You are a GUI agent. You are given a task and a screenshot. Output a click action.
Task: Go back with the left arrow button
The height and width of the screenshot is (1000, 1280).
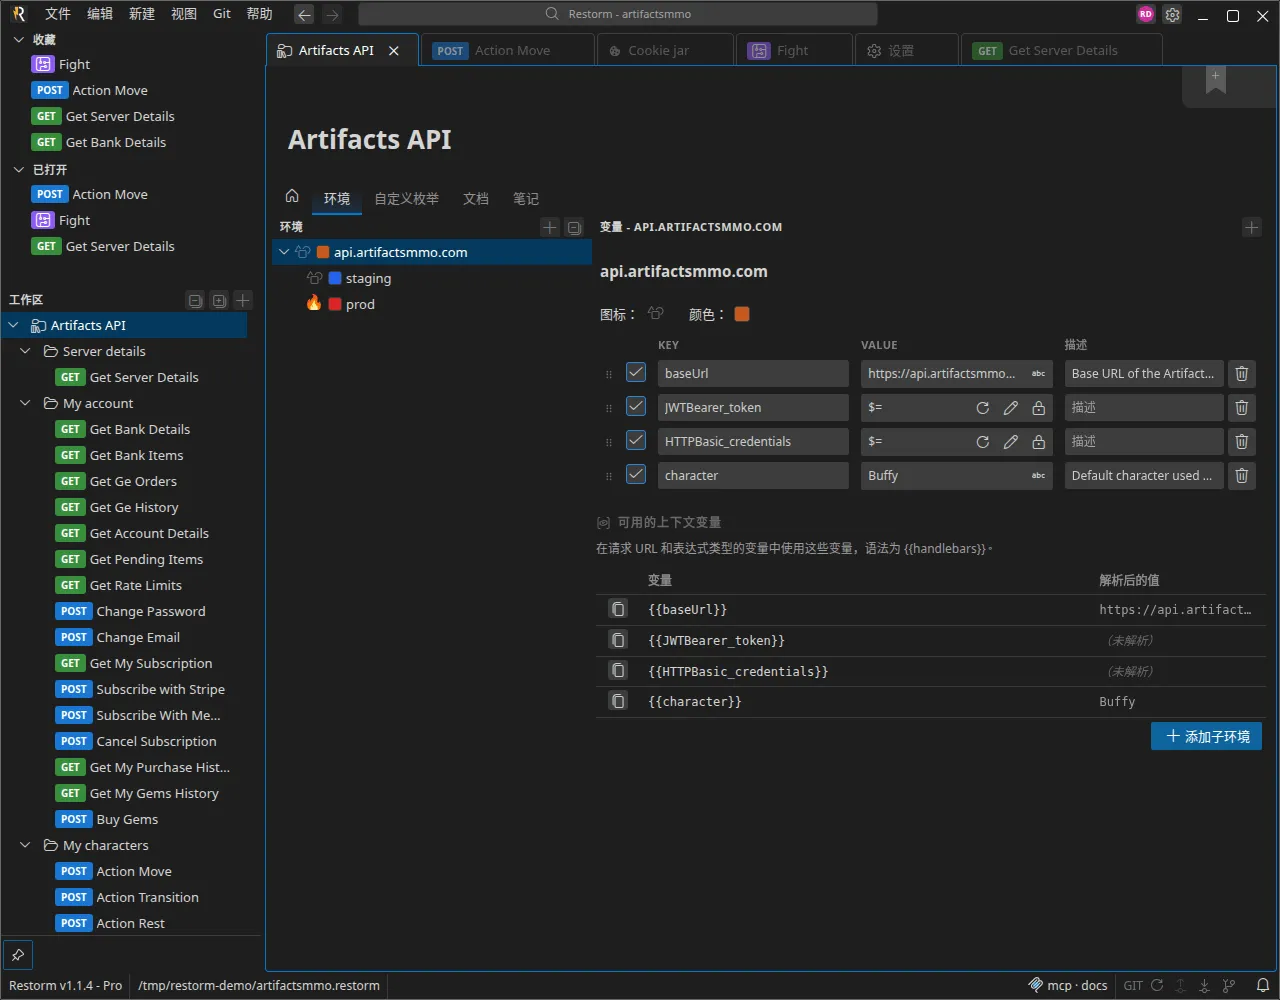304,15
